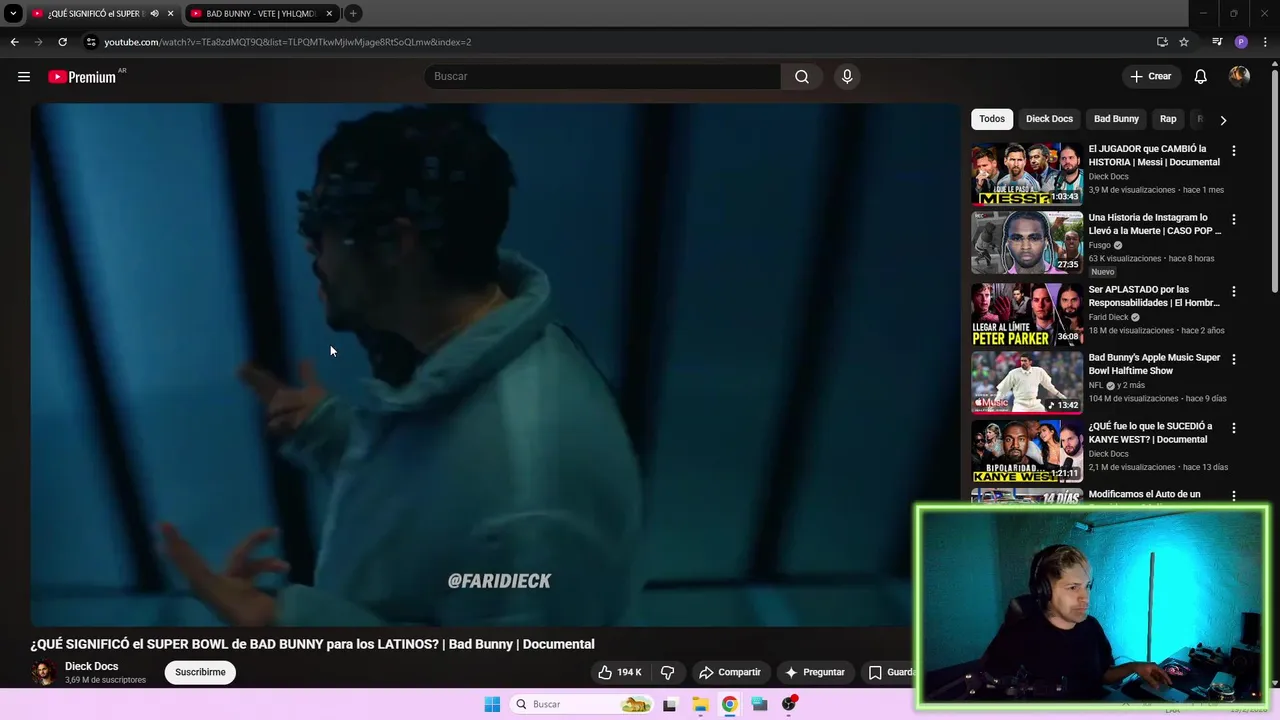Click the main video player
The width and height of the screenshot is (1280, 720).
coord(495,365)
